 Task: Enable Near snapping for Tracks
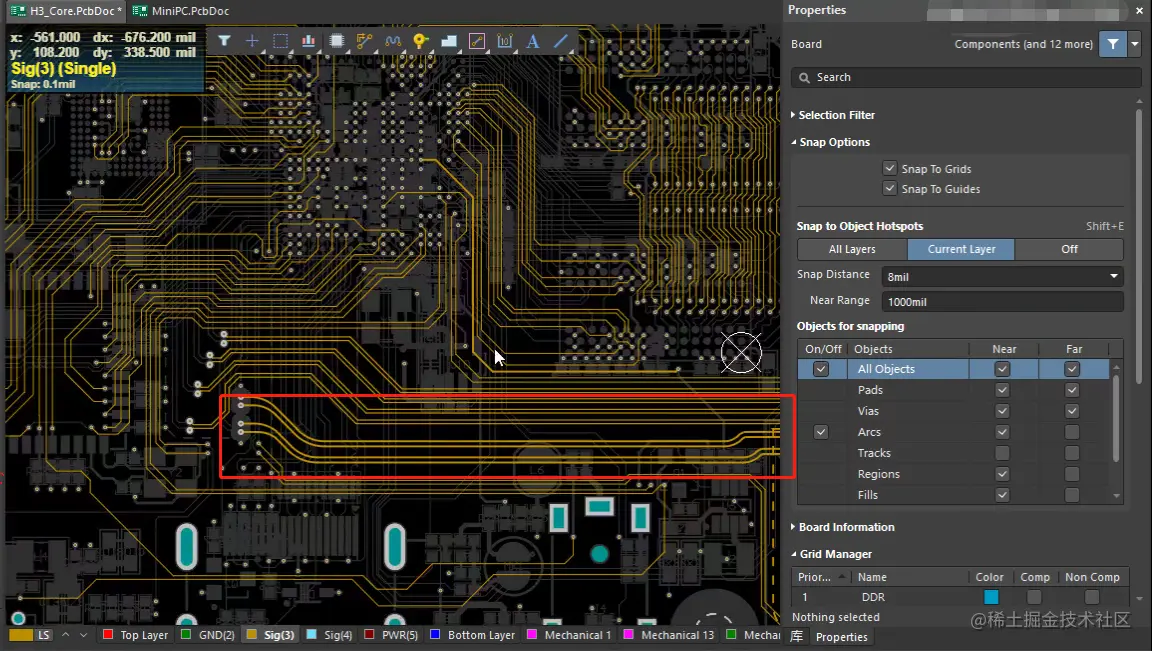coord(1002,453)
